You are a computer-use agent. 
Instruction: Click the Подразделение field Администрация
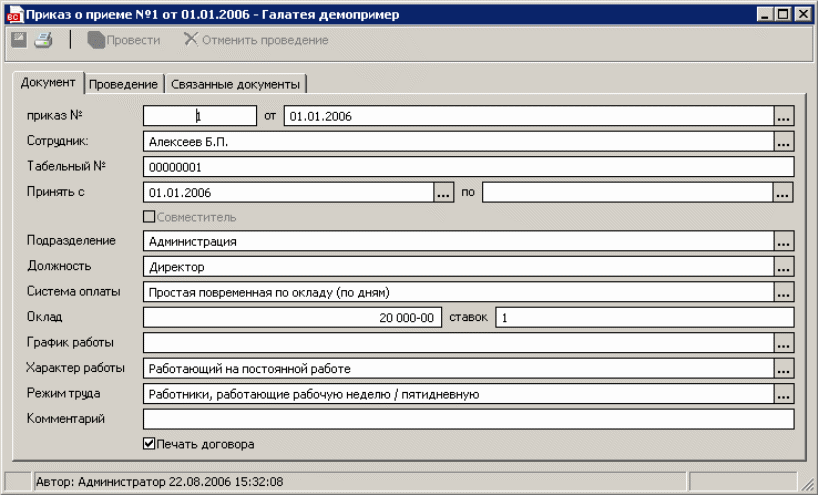458,241
